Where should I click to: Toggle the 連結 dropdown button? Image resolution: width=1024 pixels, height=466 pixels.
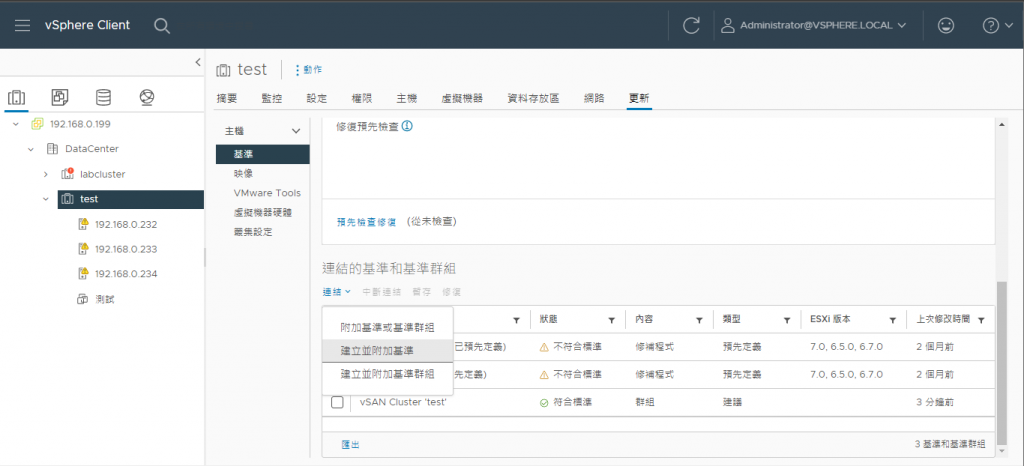(x=337, y=292)
